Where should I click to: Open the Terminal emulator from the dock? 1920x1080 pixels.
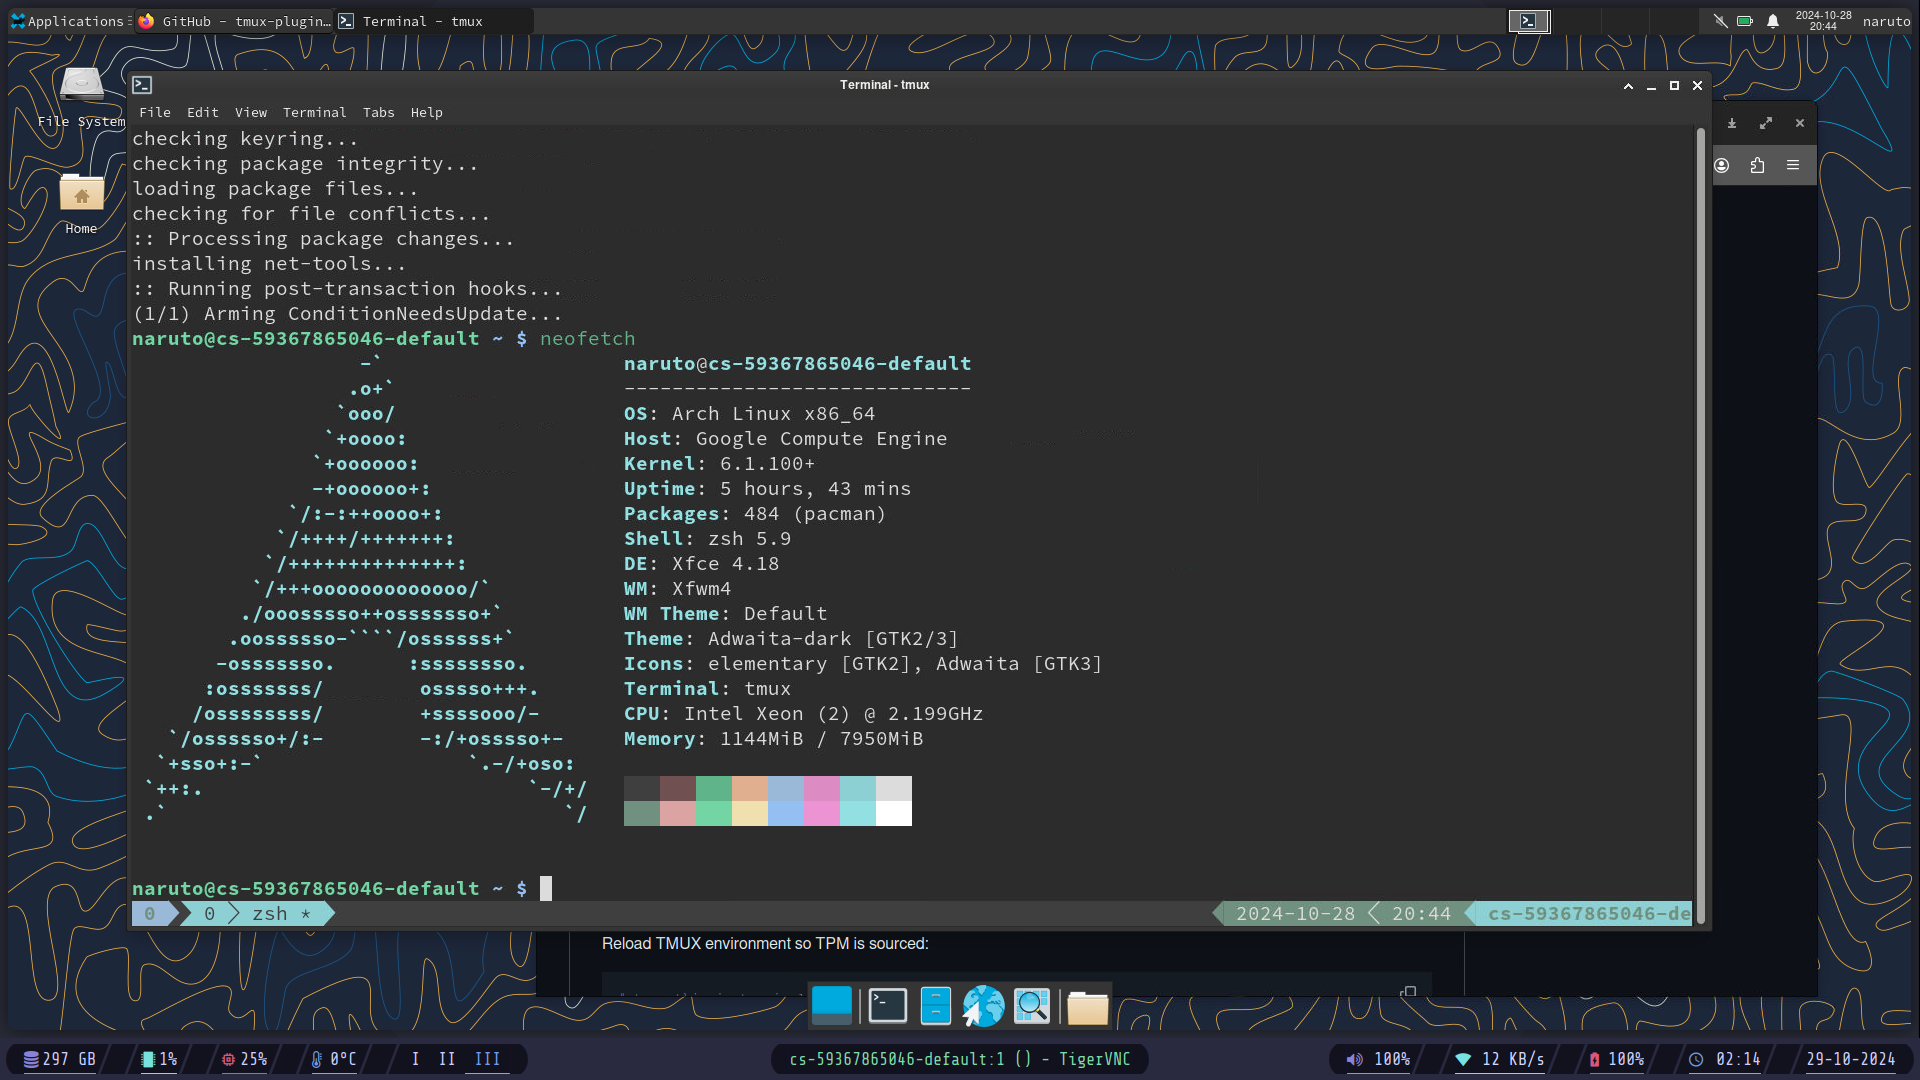[887, 1006]
